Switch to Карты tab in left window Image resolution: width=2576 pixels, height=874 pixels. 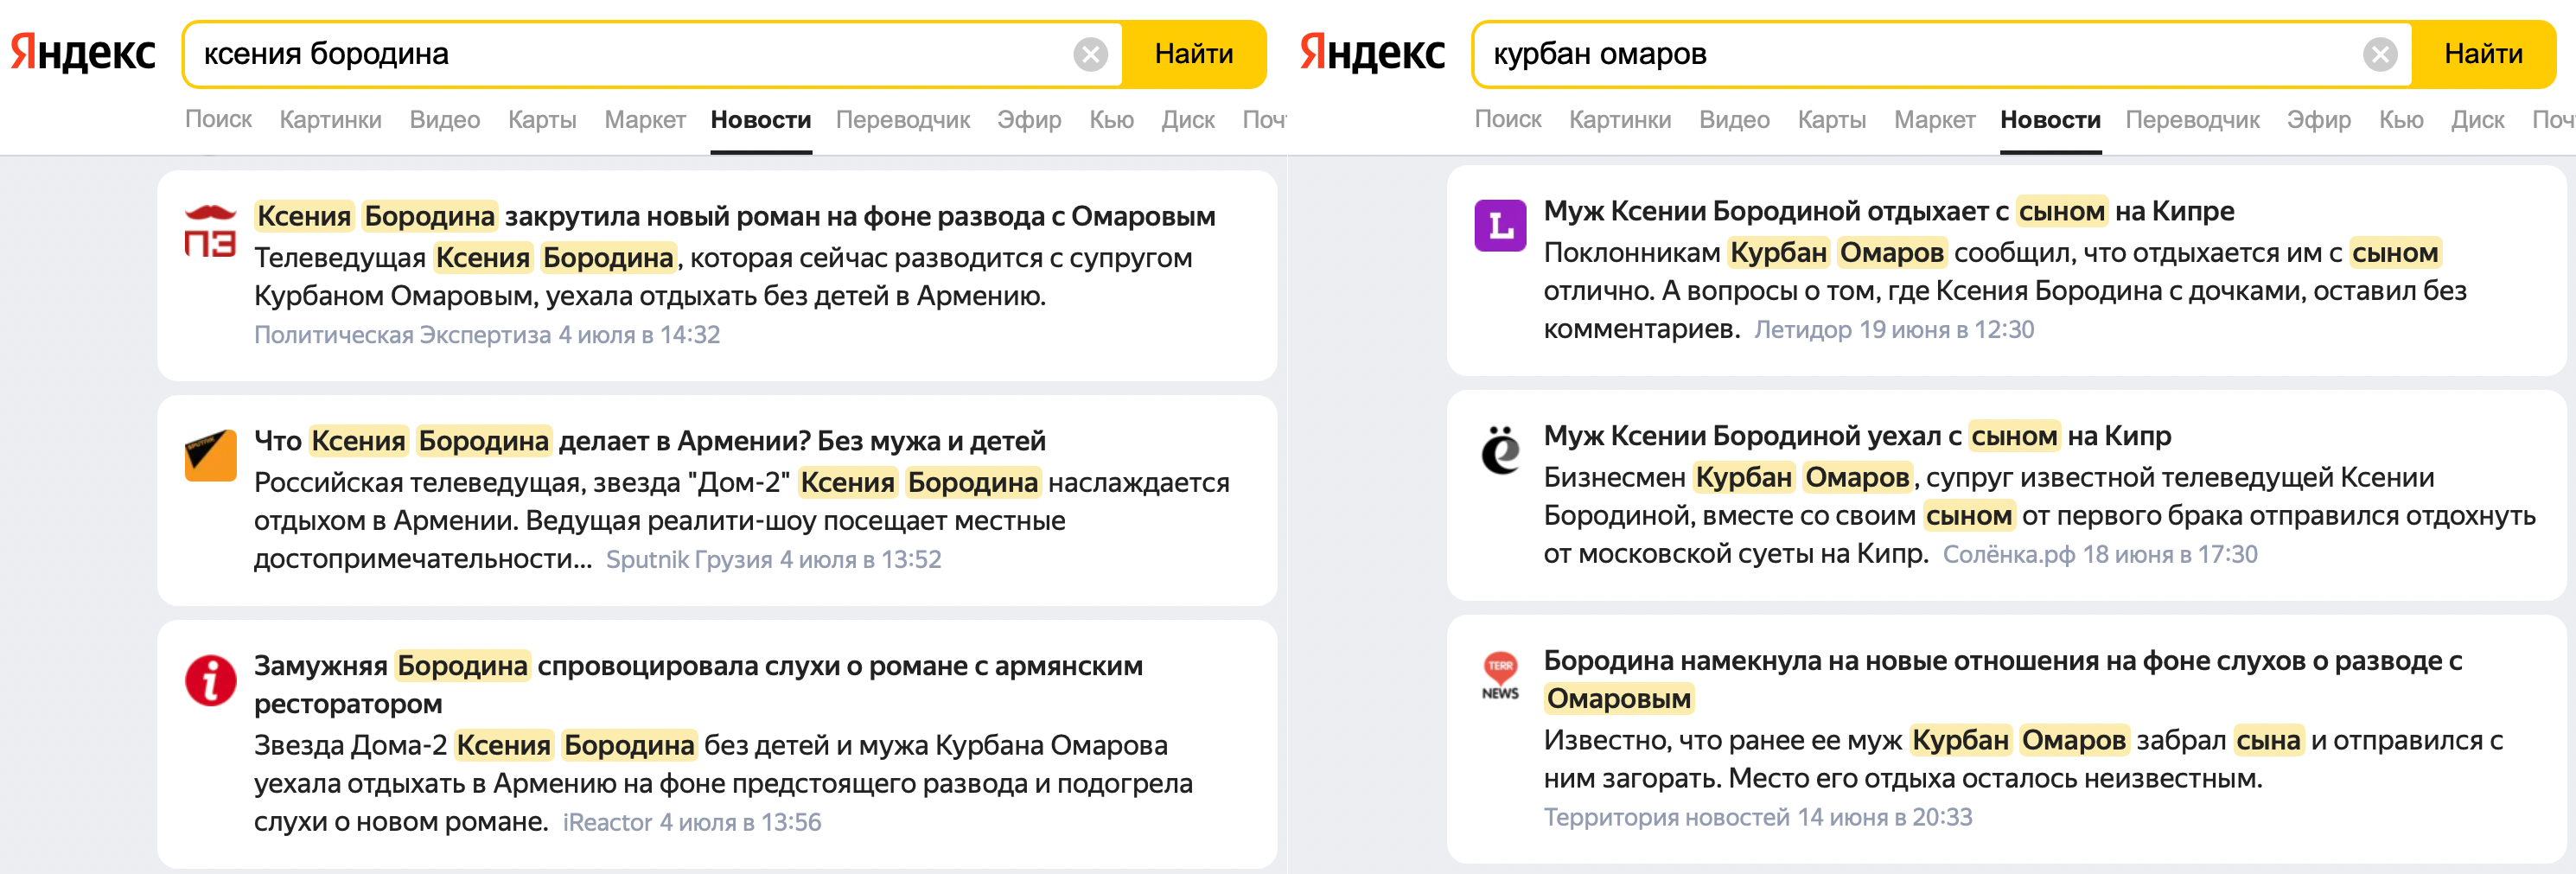[x=542, y=120]
